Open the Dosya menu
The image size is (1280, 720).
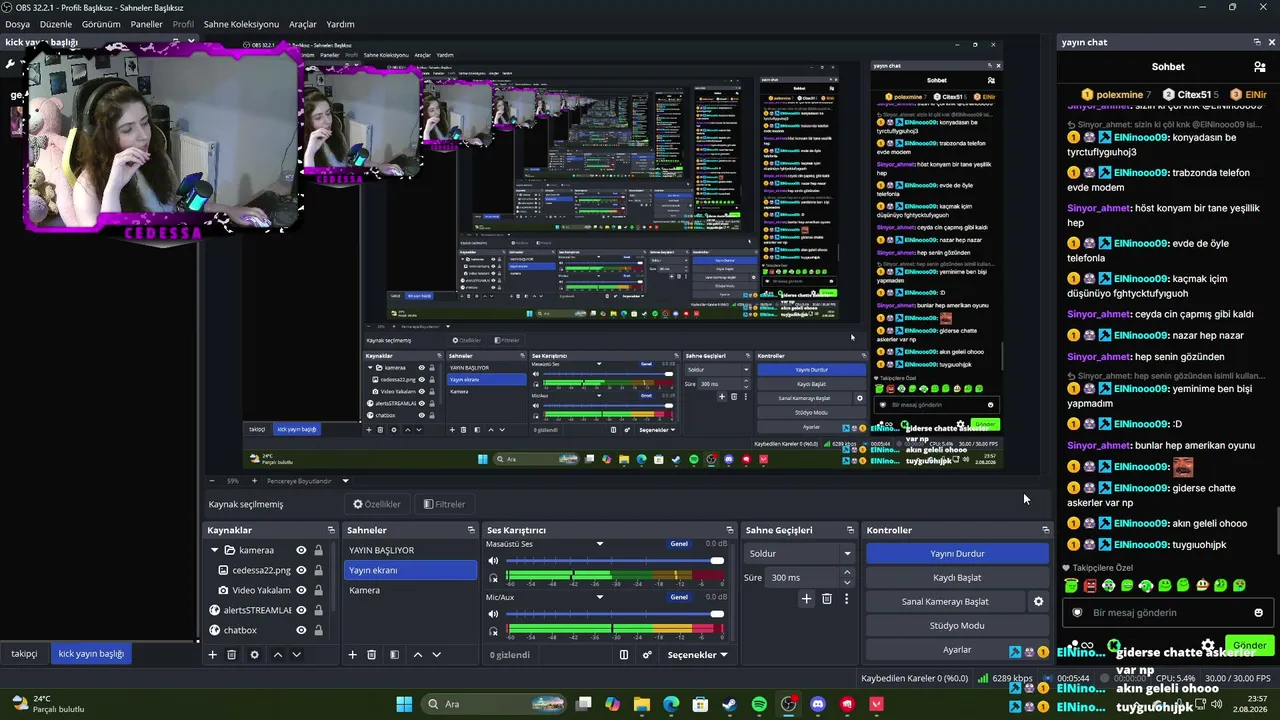[x=17, y=24]
